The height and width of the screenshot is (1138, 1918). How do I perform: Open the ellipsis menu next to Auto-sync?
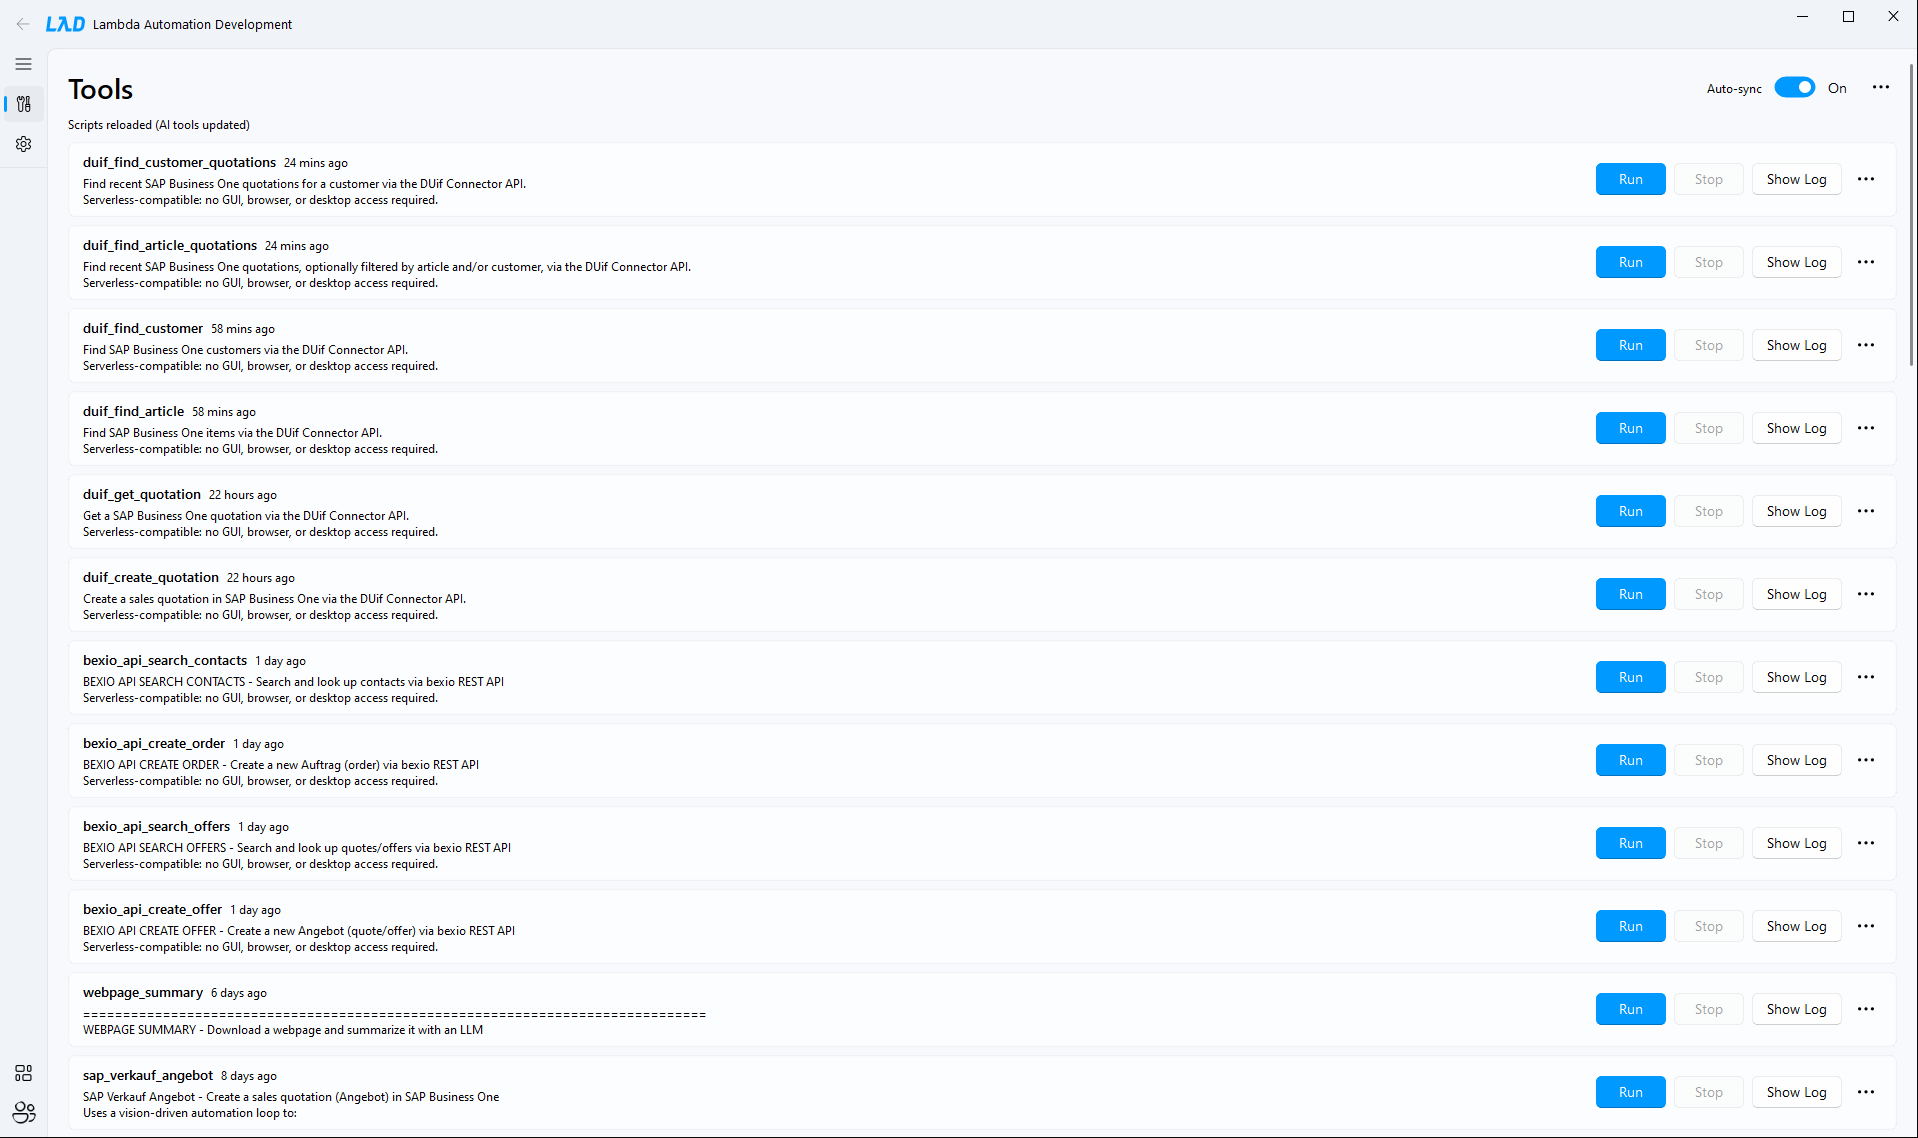1881,88
